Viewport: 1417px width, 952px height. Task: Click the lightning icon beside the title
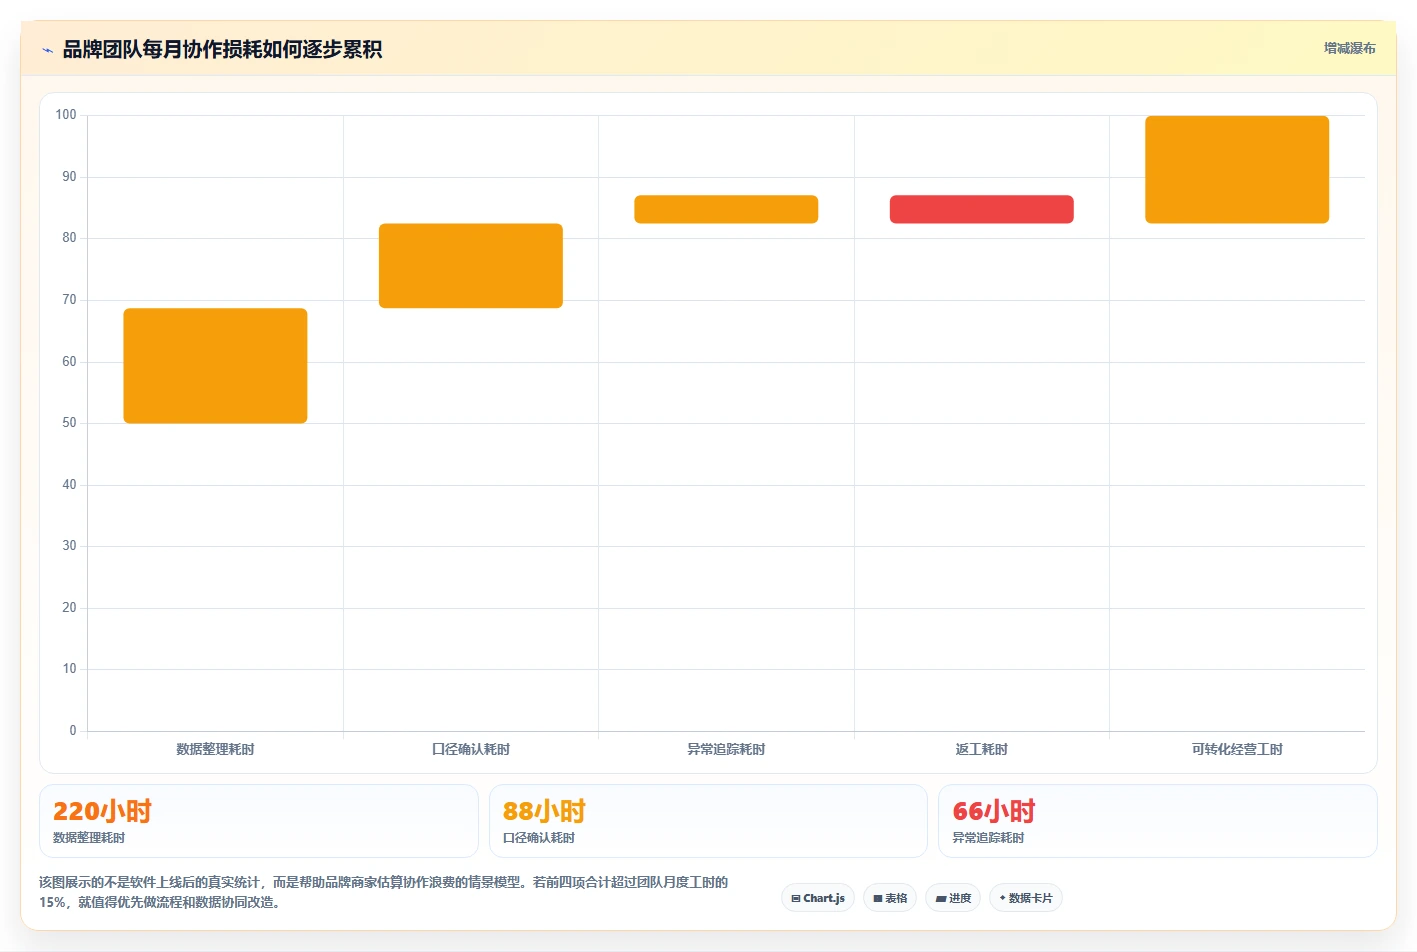(47, 50)
